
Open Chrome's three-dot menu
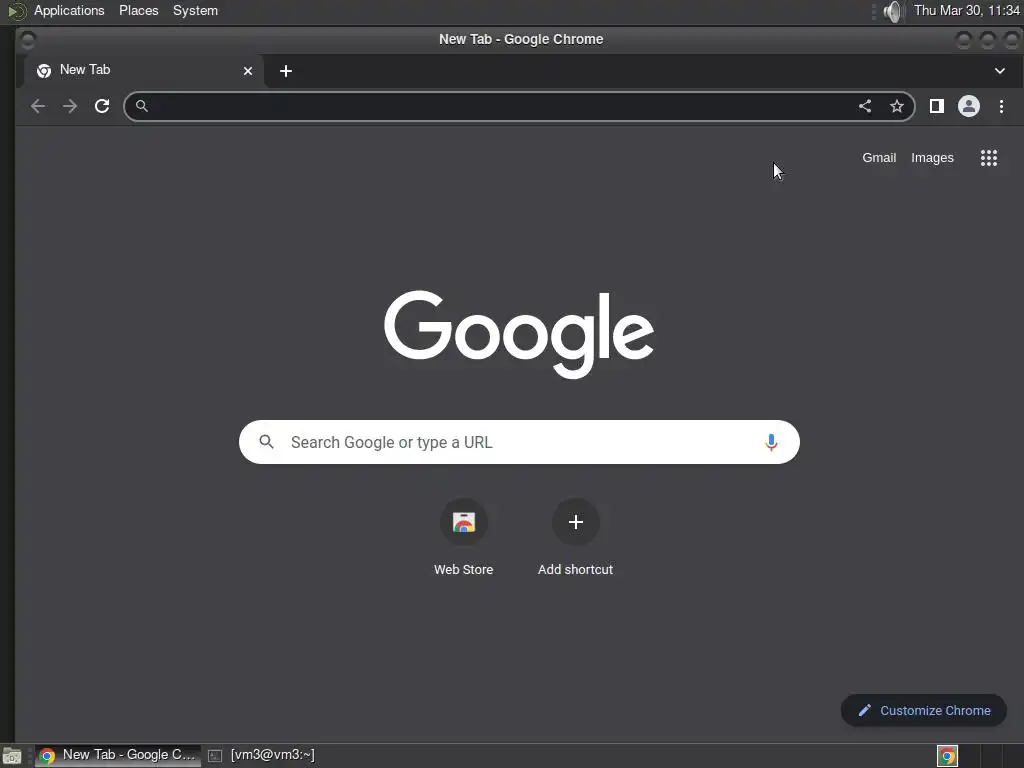pyautogui.click(x=1001, y=106)
